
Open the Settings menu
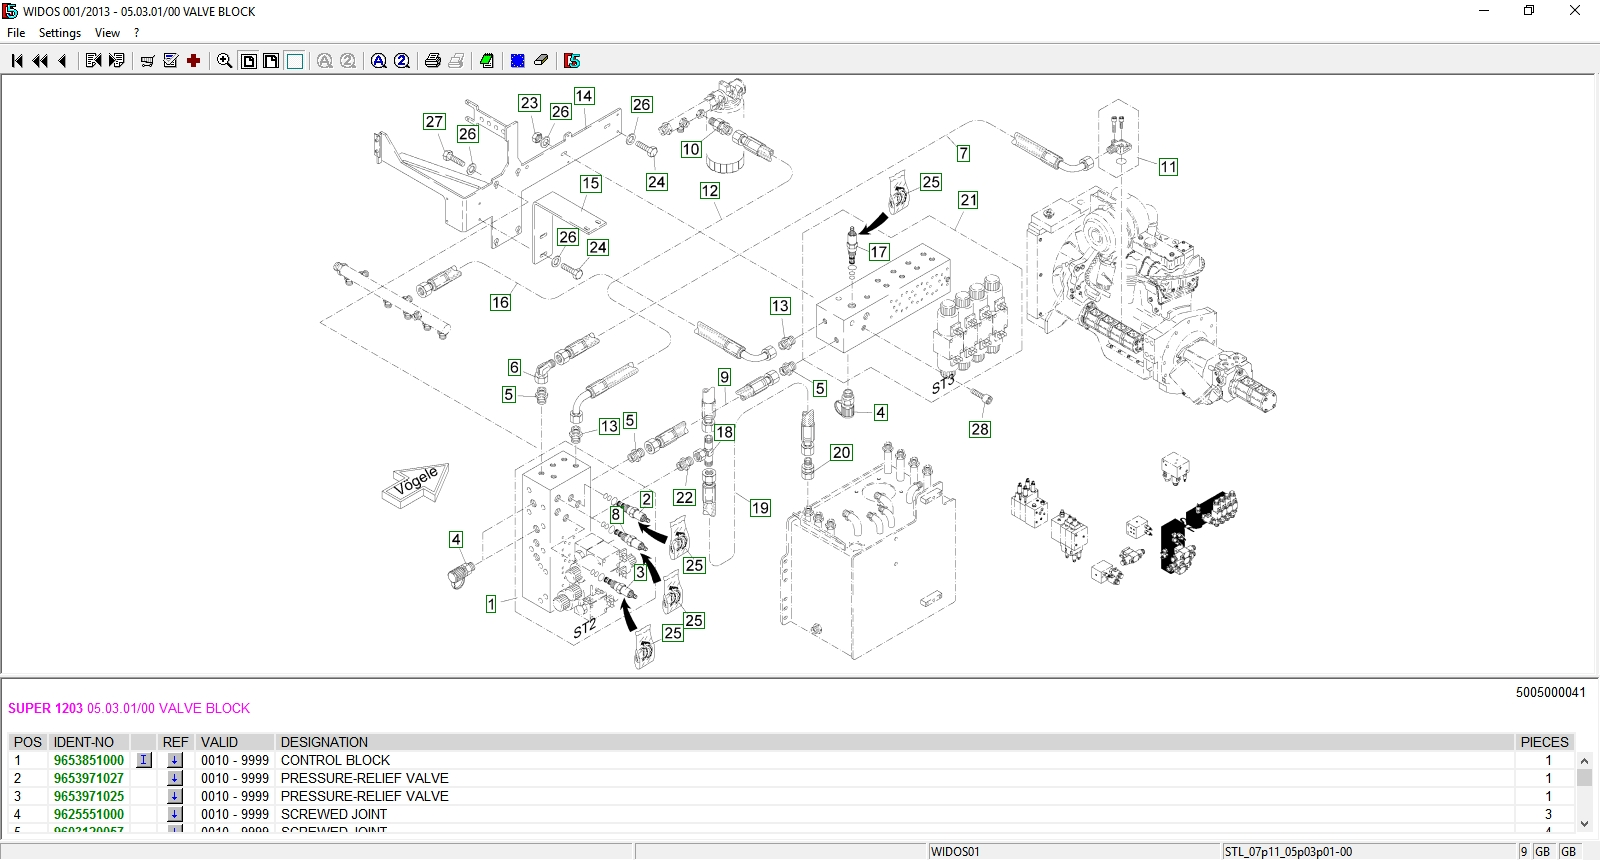tap(60, 33)
